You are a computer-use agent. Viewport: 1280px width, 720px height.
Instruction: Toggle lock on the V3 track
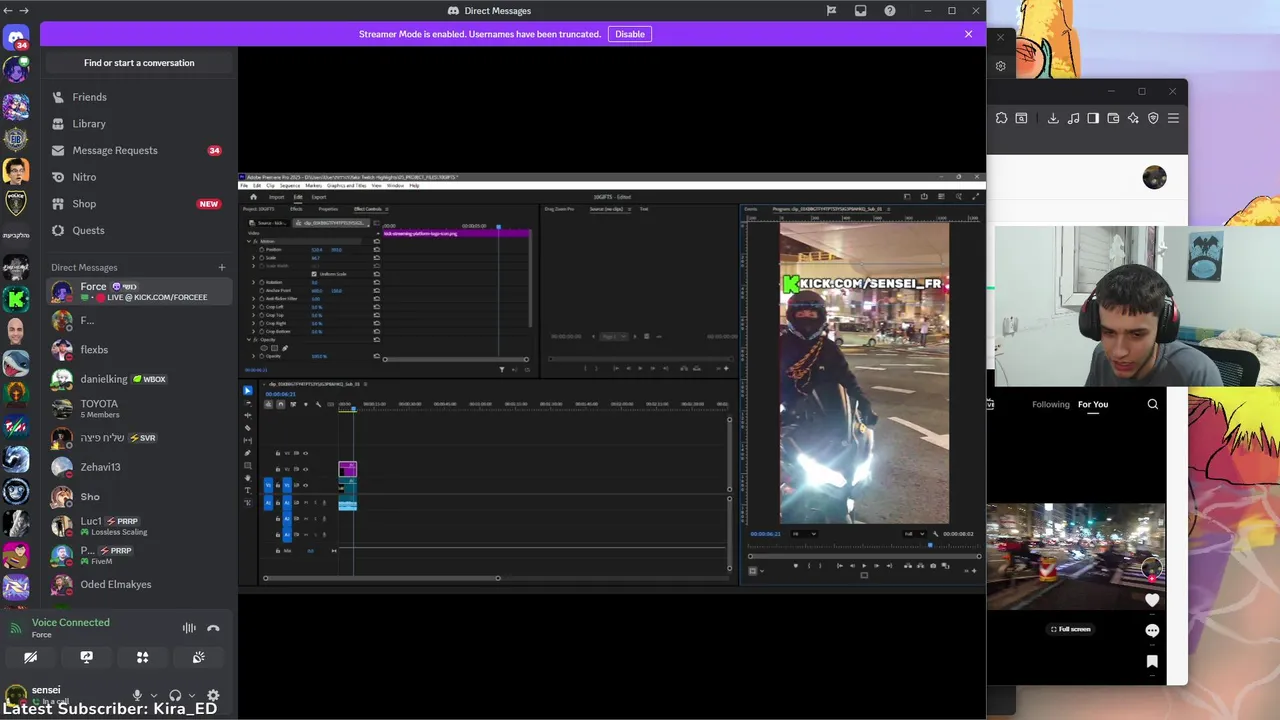pyautogui.click(x=278, y=453)
